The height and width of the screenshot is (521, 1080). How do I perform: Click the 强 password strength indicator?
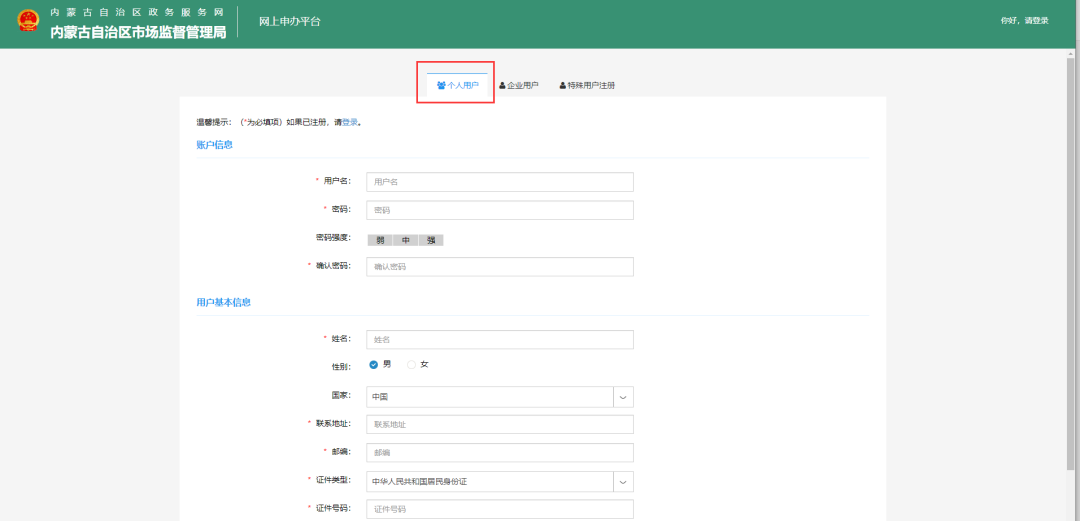431,241
